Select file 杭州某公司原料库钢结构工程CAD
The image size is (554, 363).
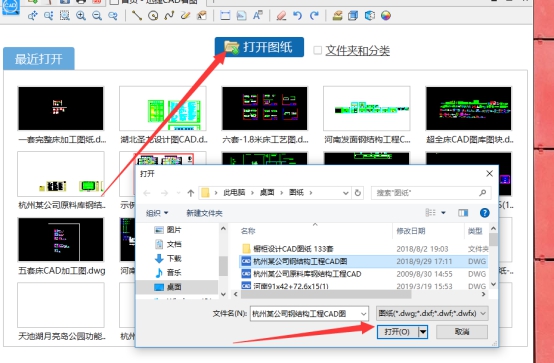(364, 274)
